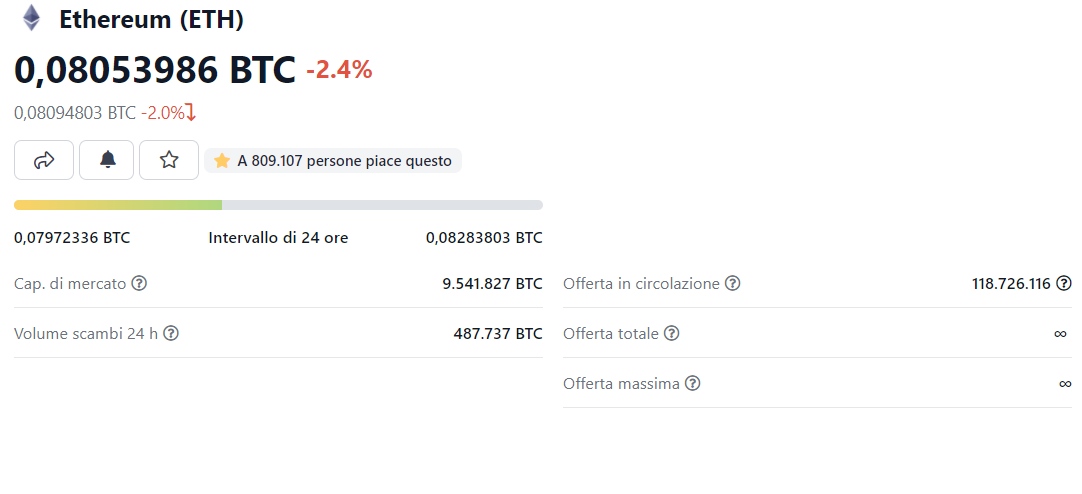Viewport: 1082px width, 494px height.
Task: Click the share arrow button
Action: coord(43,160)
